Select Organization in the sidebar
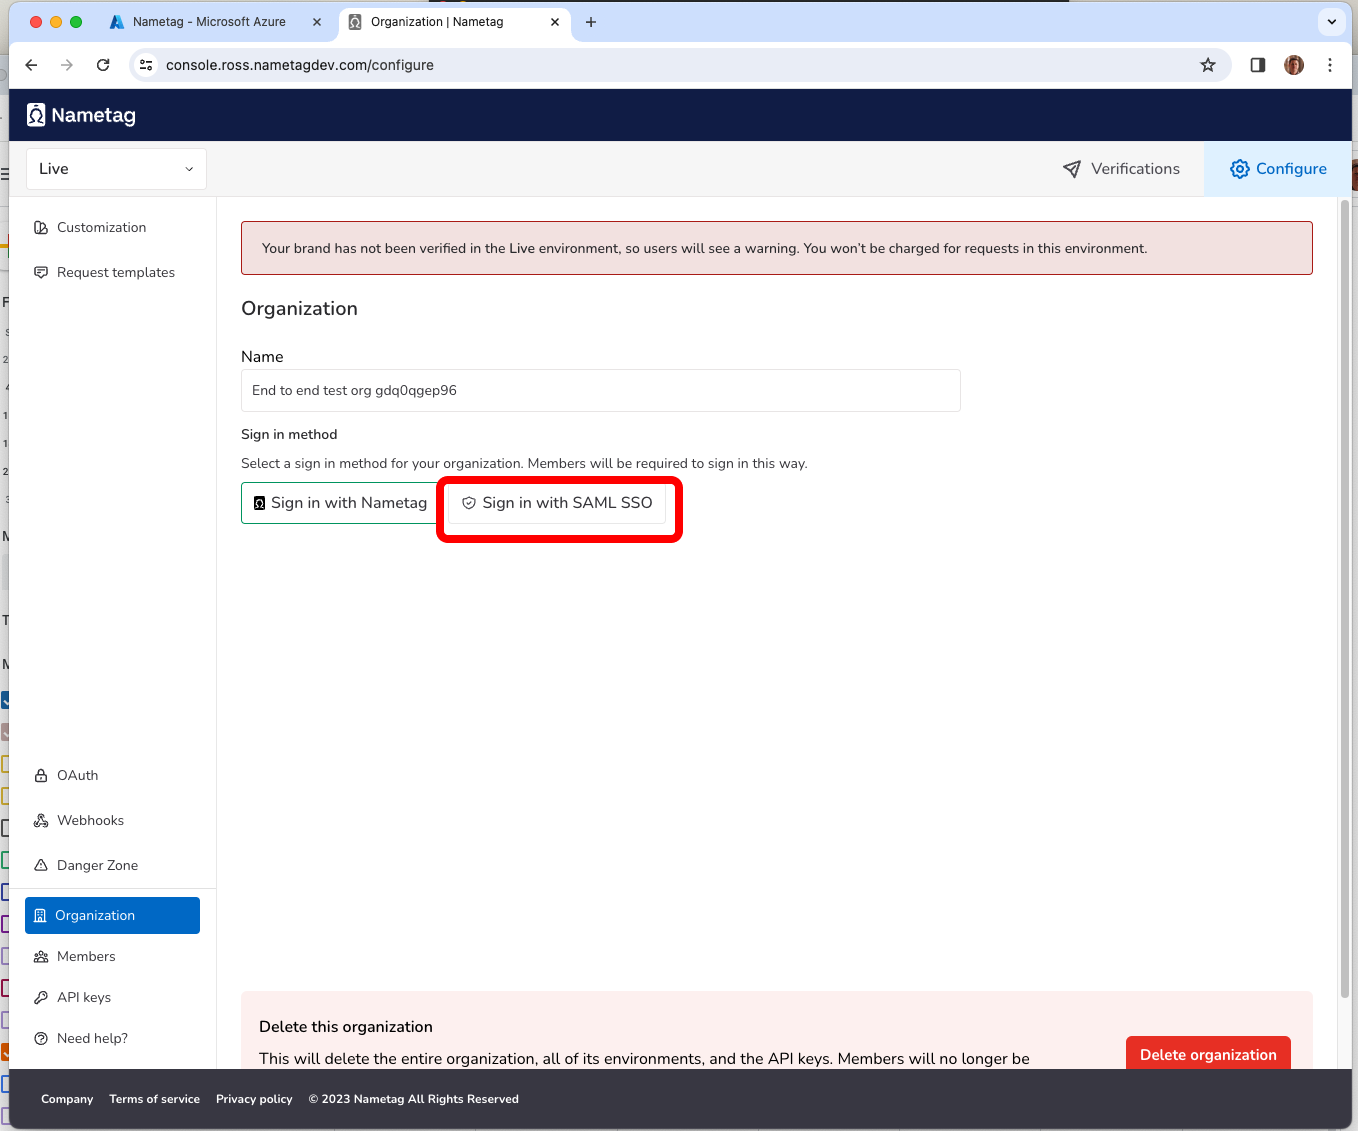The image size is (1358, 1131). pyautogui.click(x=112, y=915)
